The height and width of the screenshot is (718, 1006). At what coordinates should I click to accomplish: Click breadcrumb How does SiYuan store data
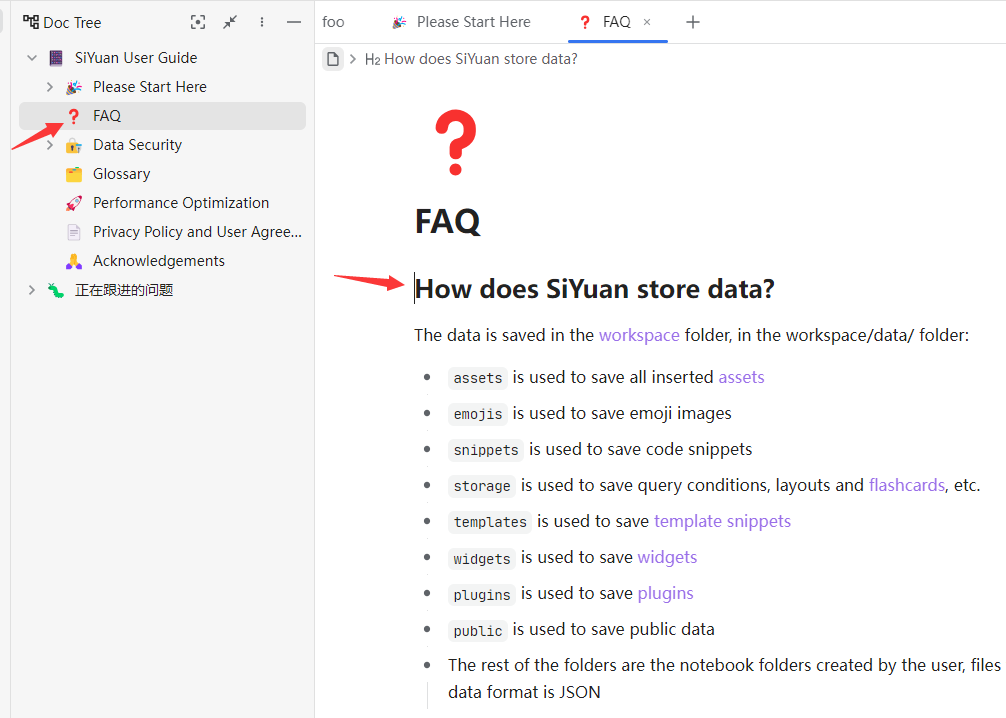click(471, 59)
